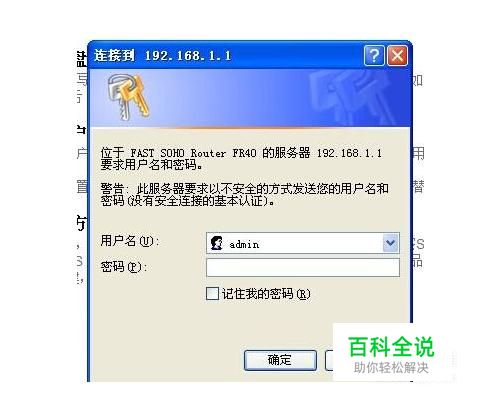
Task: Click the 密码(P) label
Action: tap(123, 266)
